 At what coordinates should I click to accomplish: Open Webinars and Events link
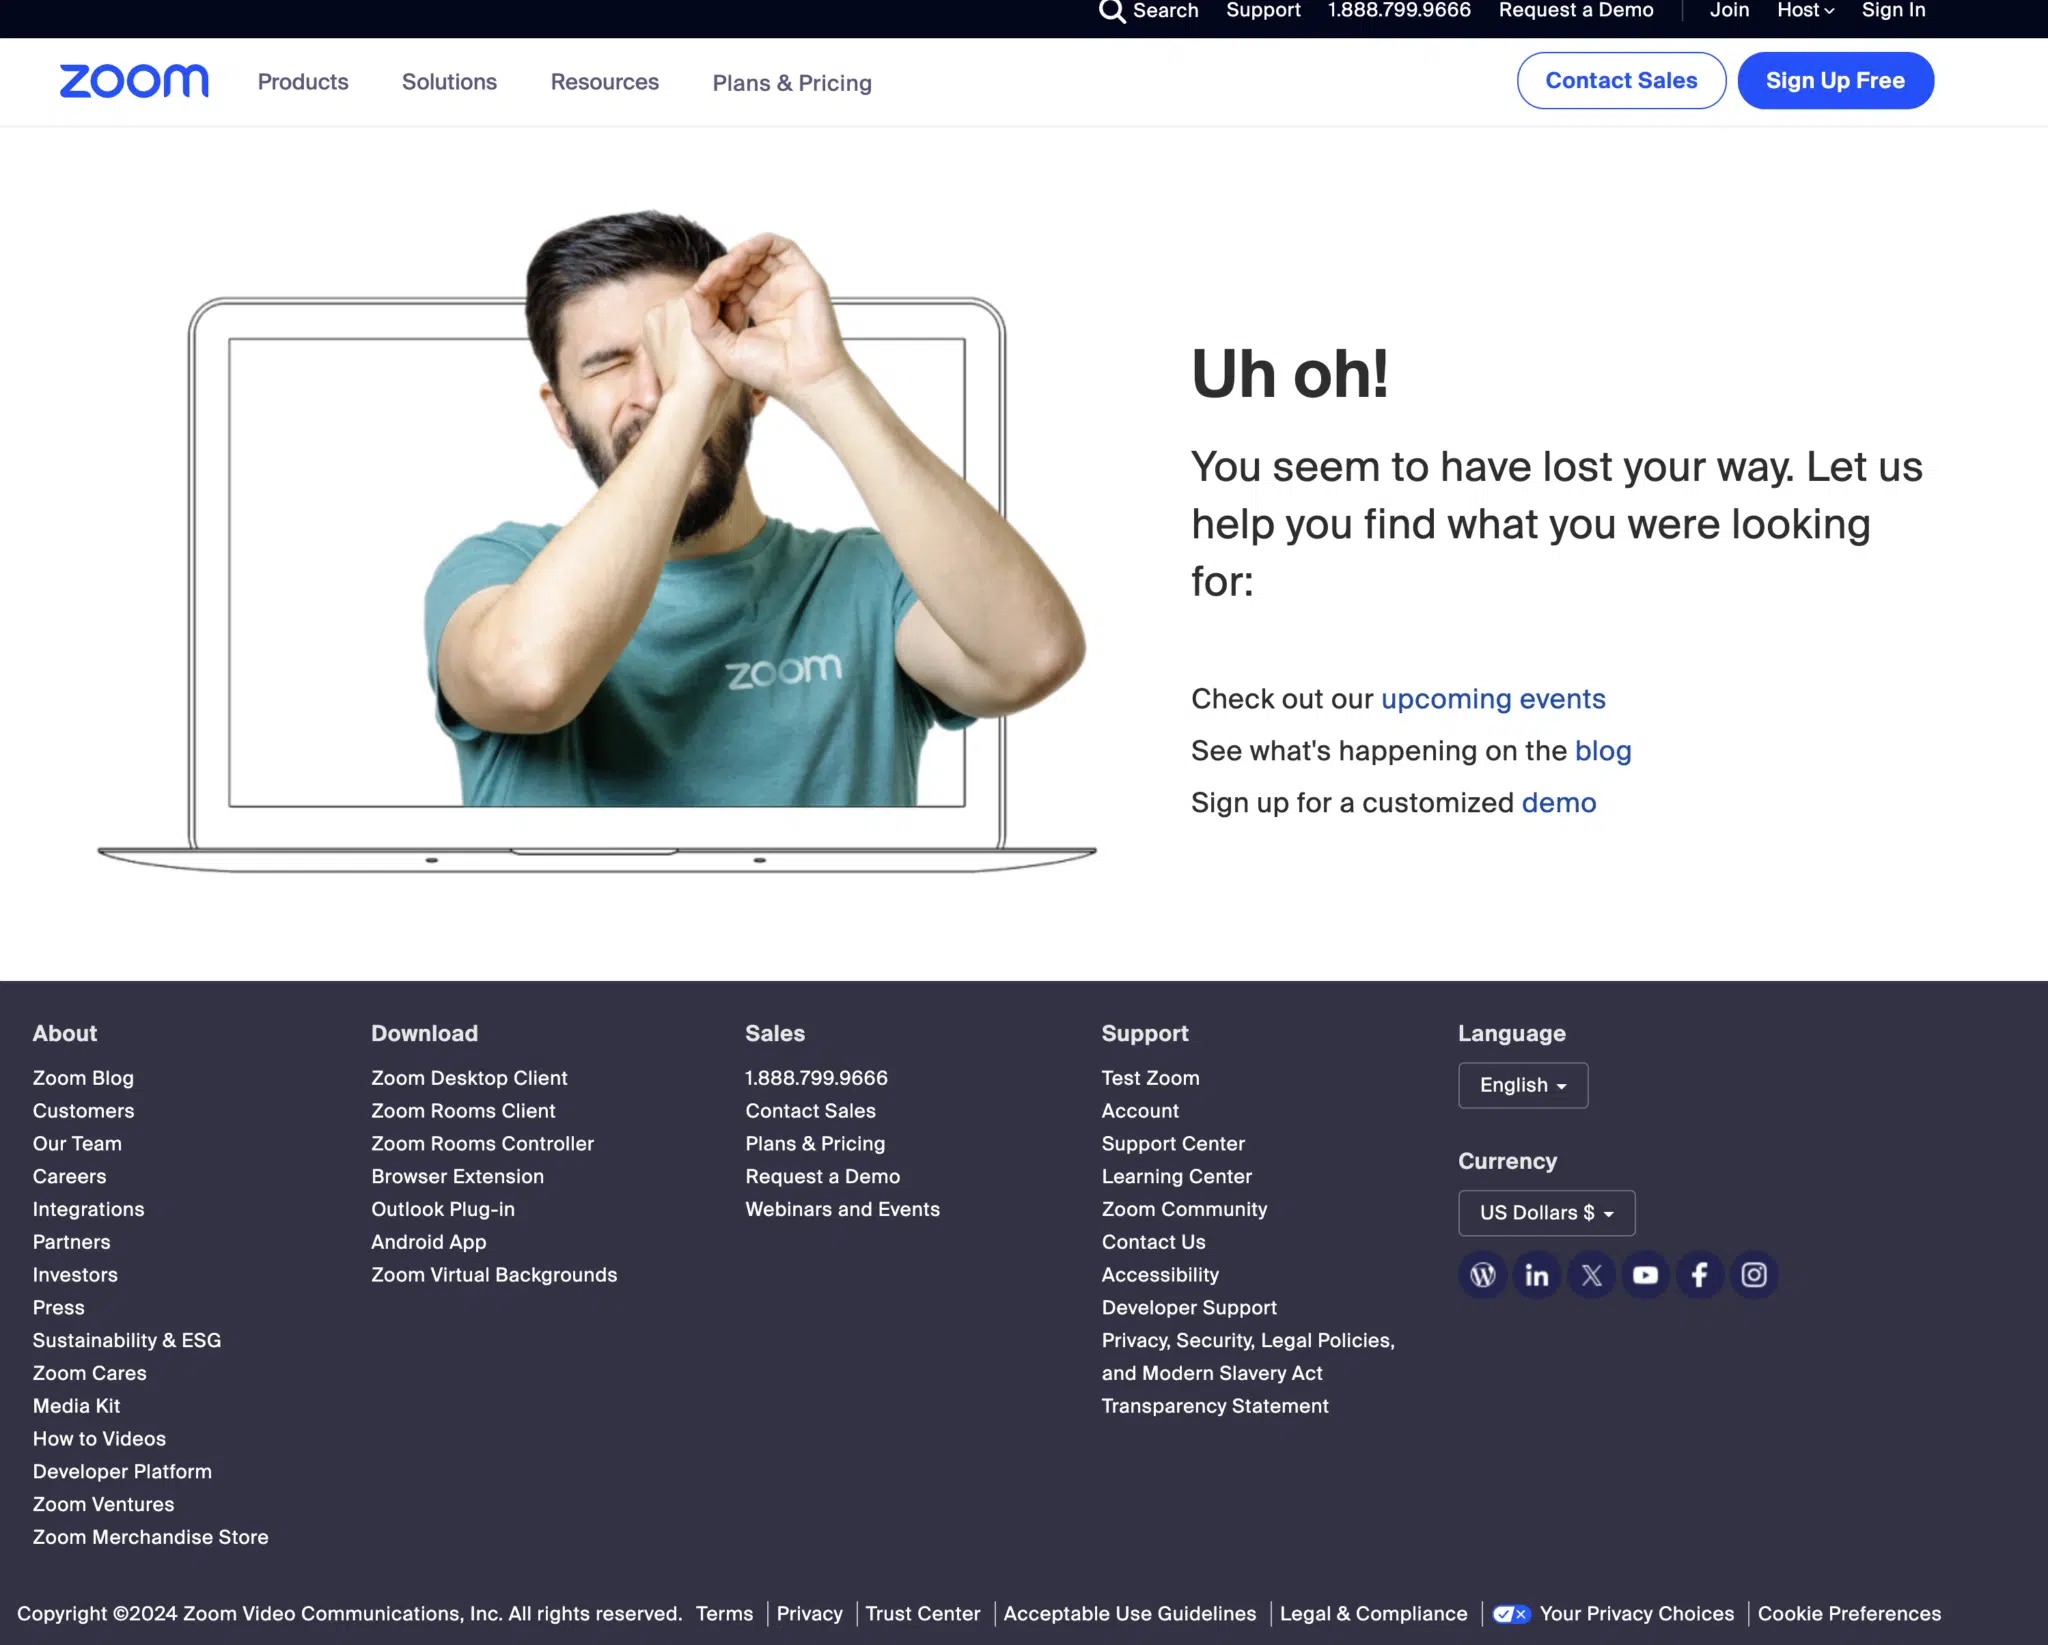(842, 1210)
